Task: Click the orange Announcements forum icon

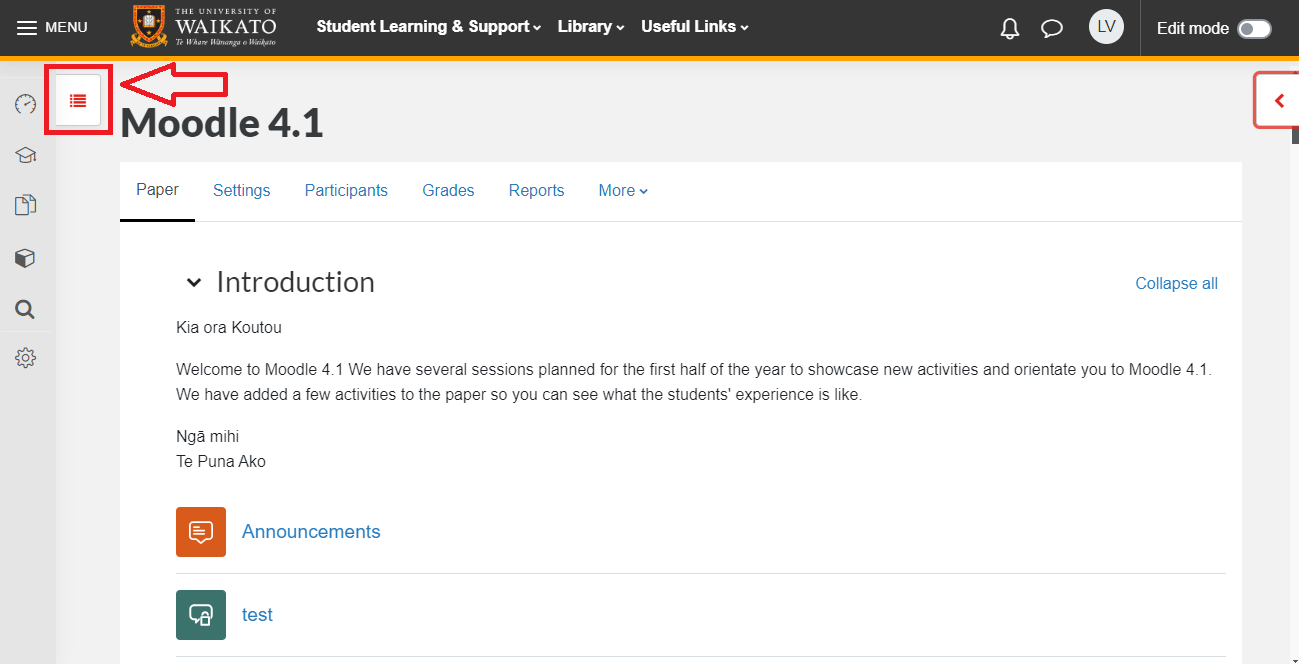Action: (x=201, y=532)
